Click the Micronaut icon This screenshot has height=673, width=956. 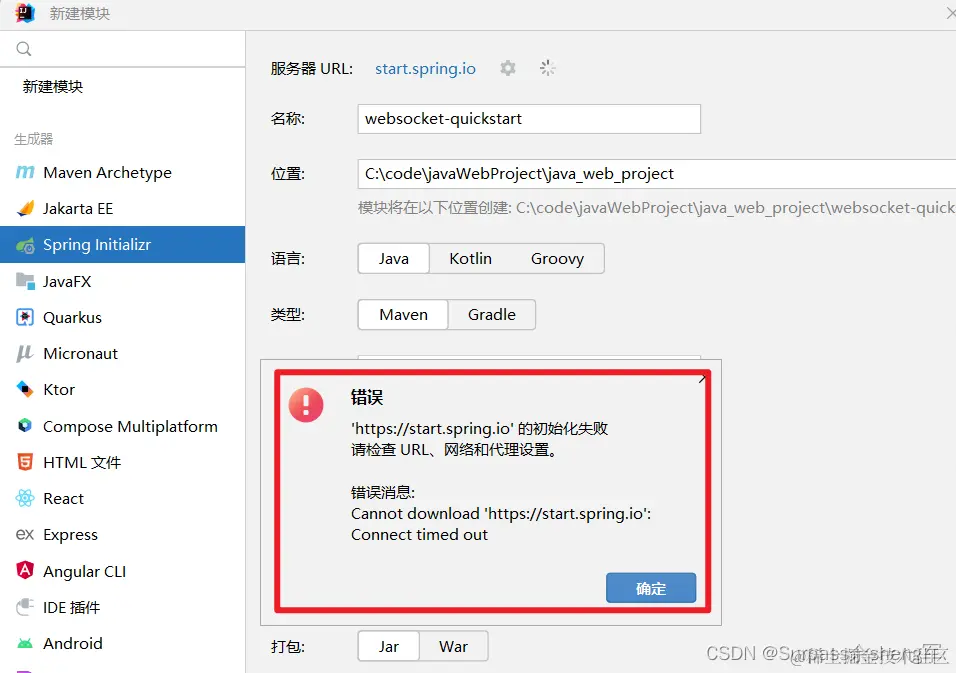tap(25, 354)
